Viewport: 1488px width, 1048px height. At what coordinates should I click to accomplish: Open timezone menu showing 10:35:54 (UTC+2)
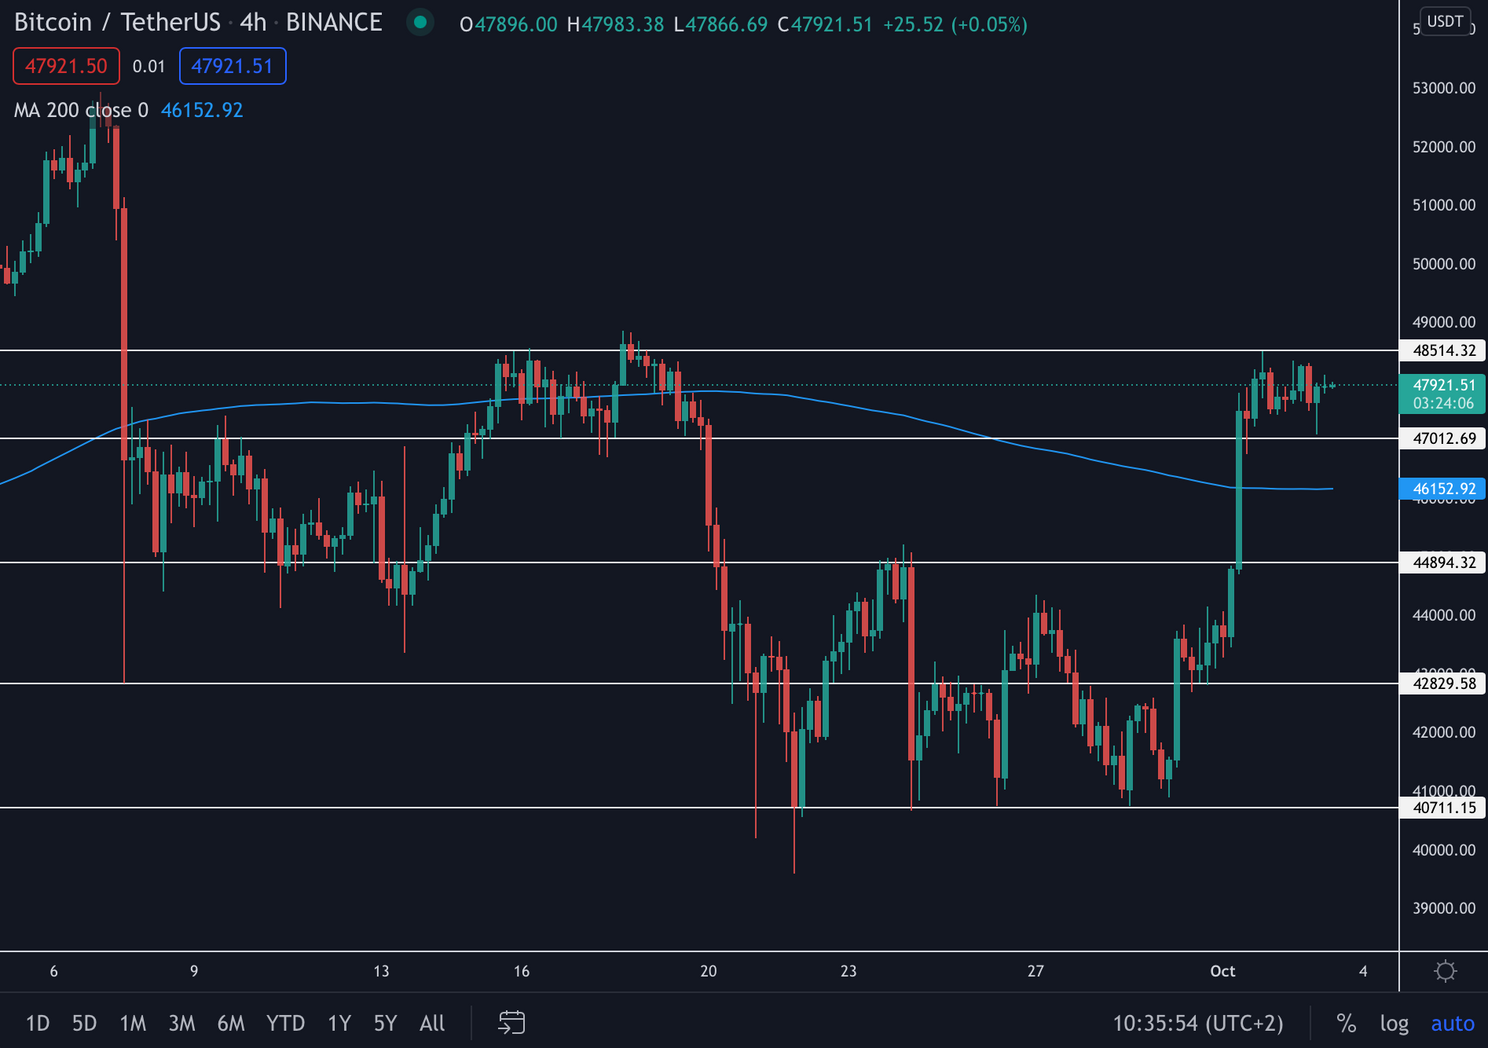(x=1198, y=1023)
